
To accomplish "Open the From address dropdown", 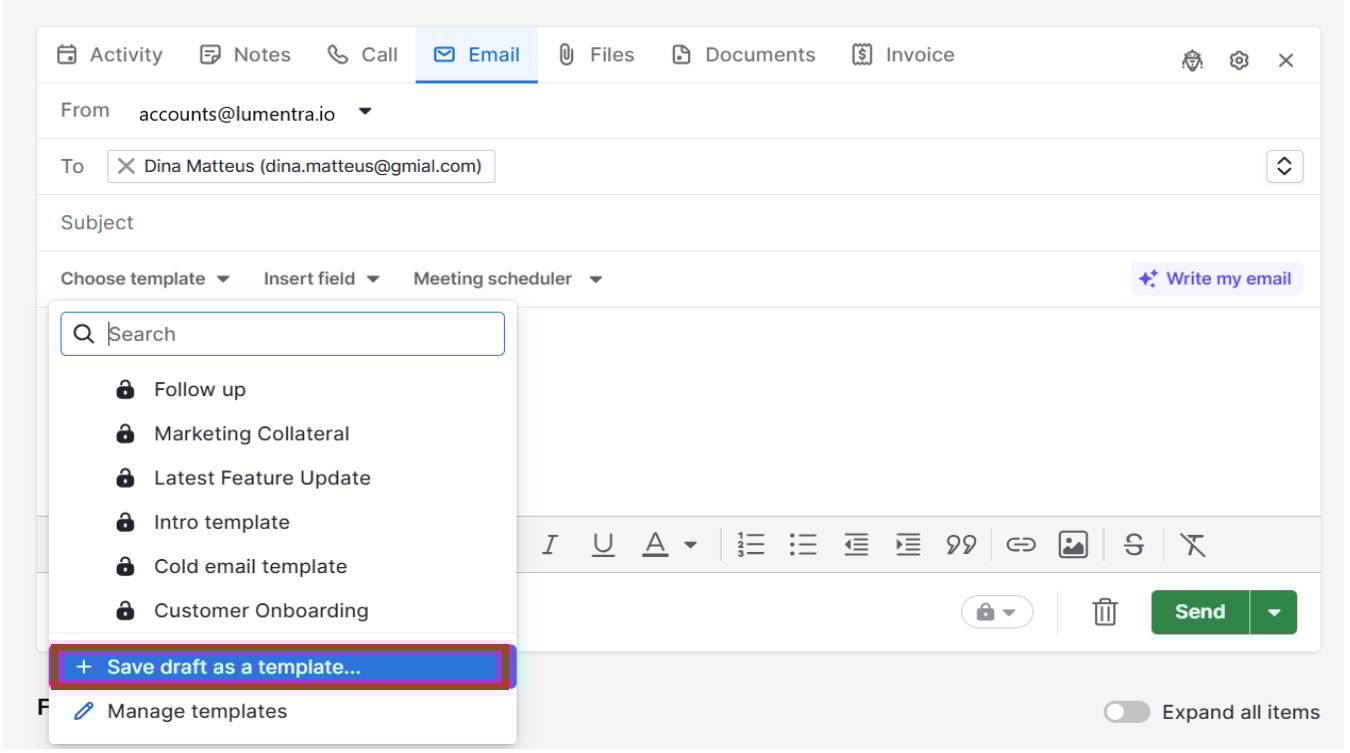I will [366, 112].
